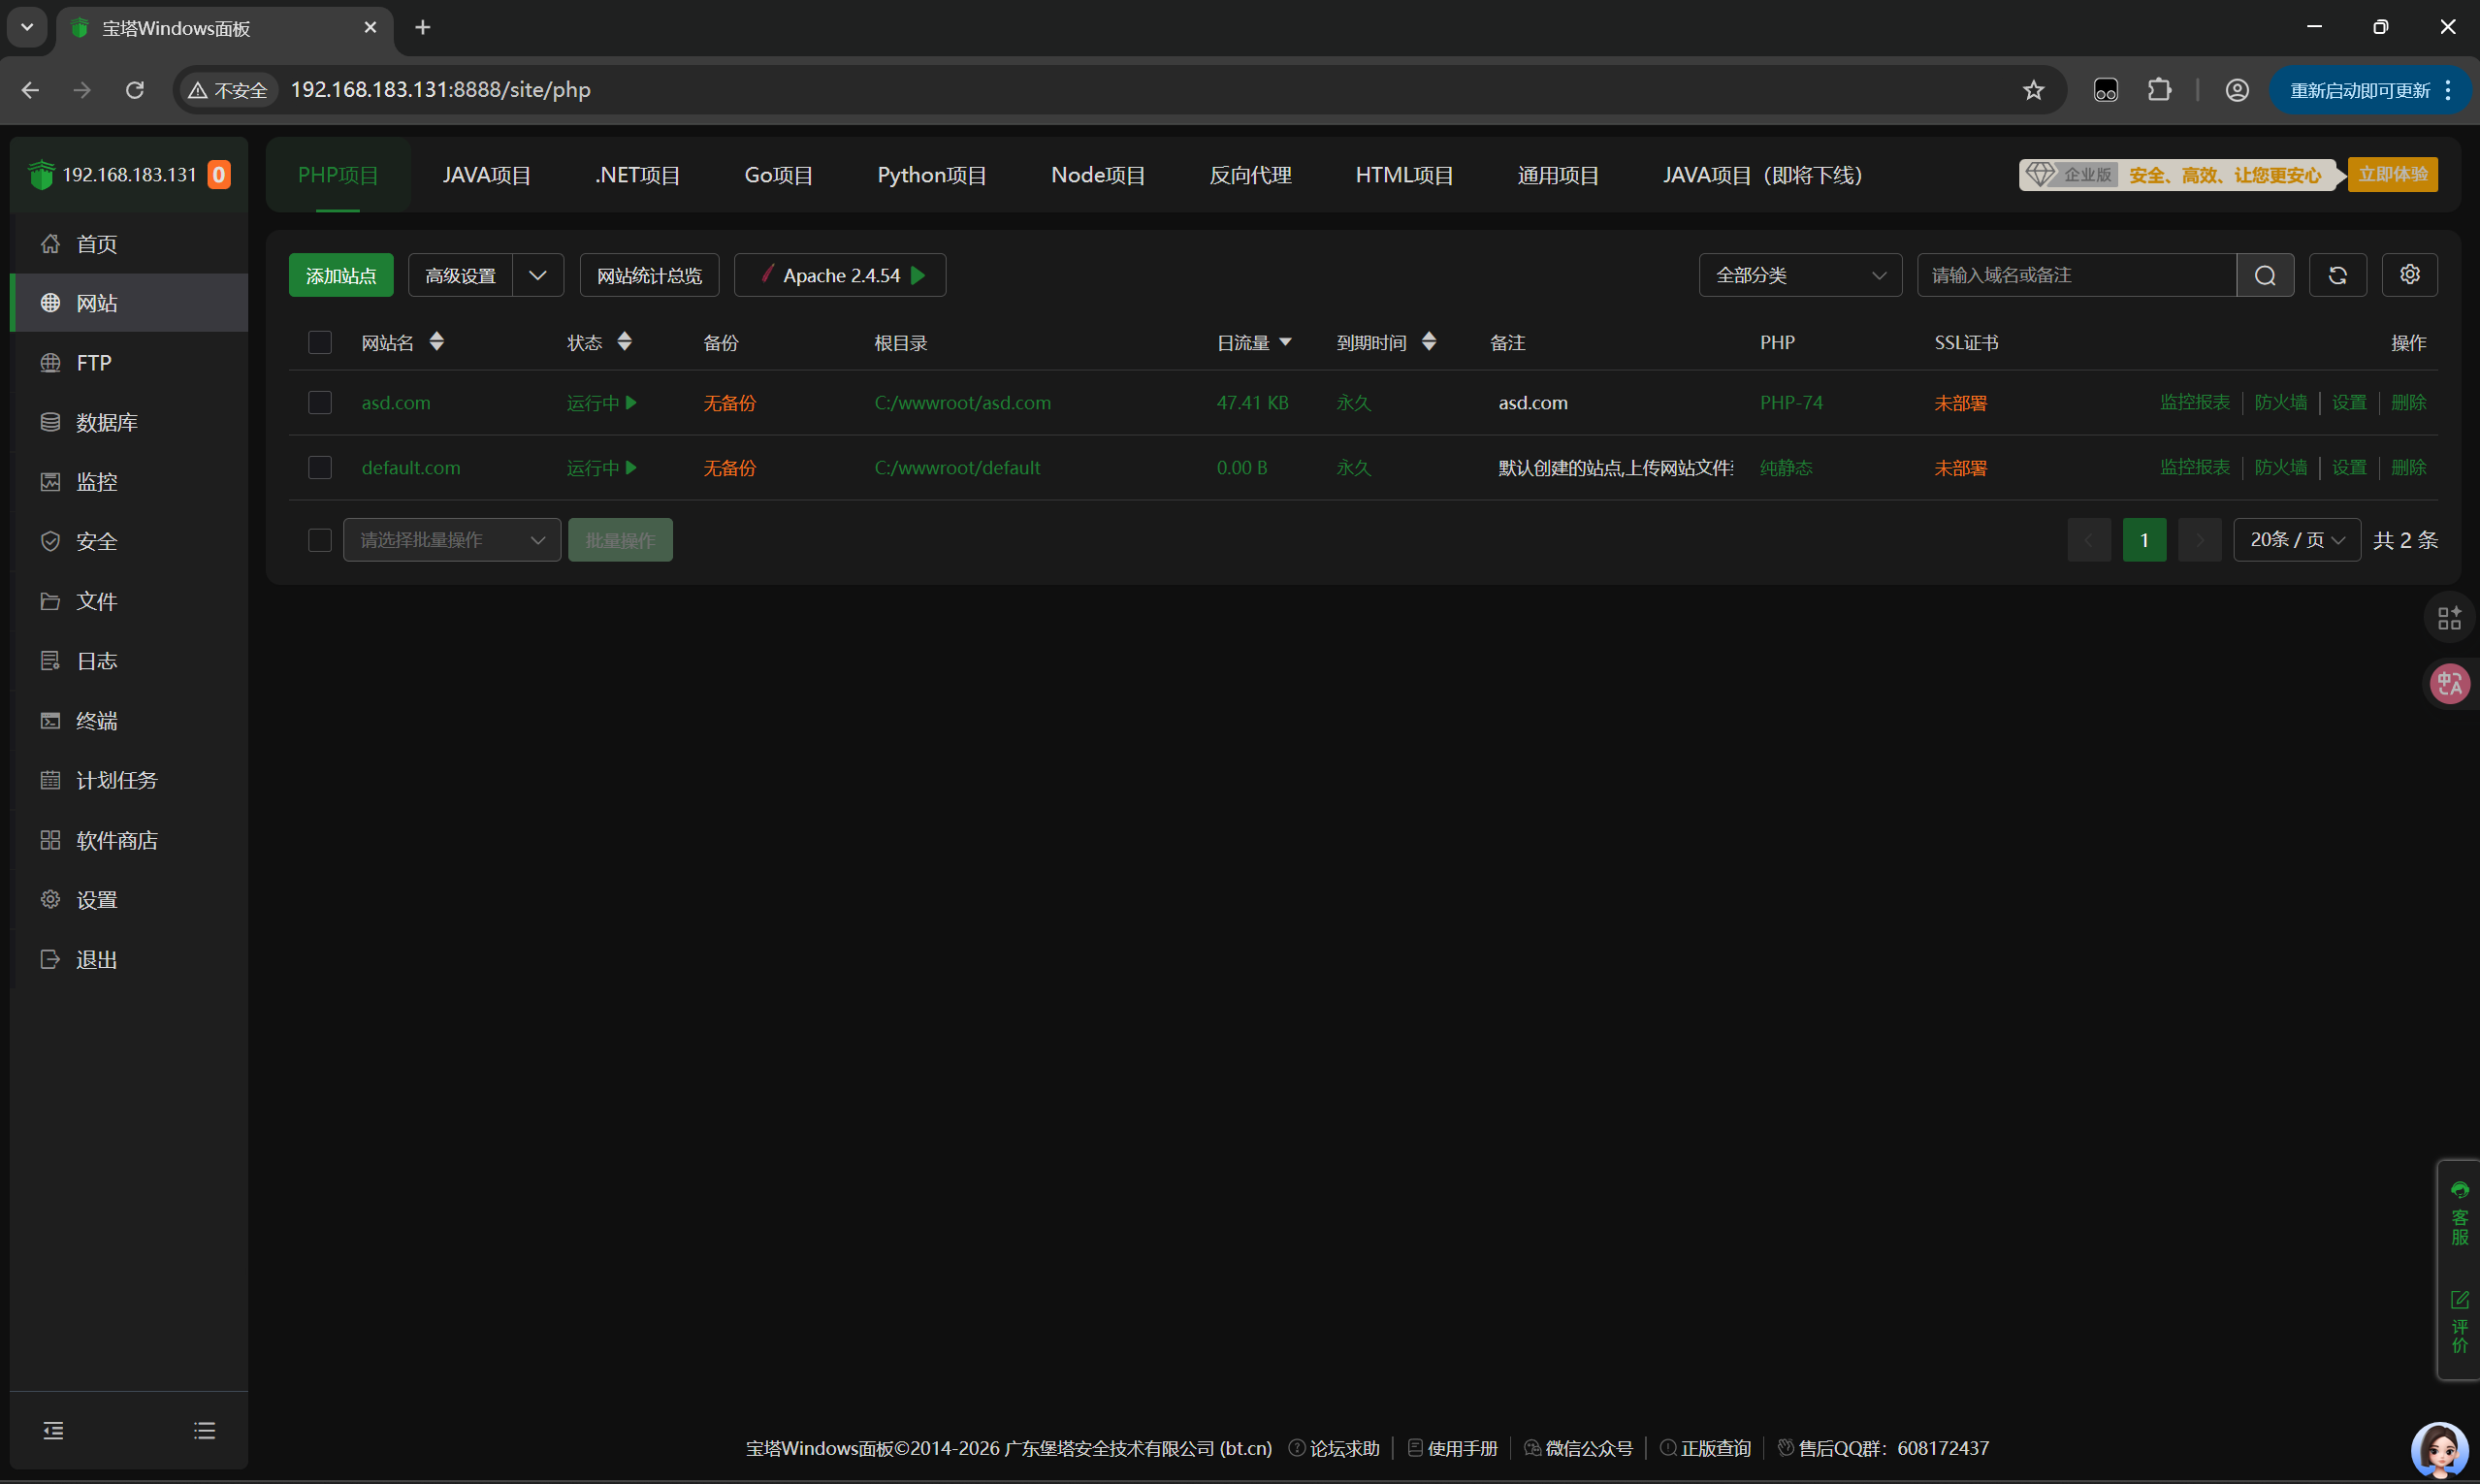Bookmark this page with star icon

pos(2033,90)
